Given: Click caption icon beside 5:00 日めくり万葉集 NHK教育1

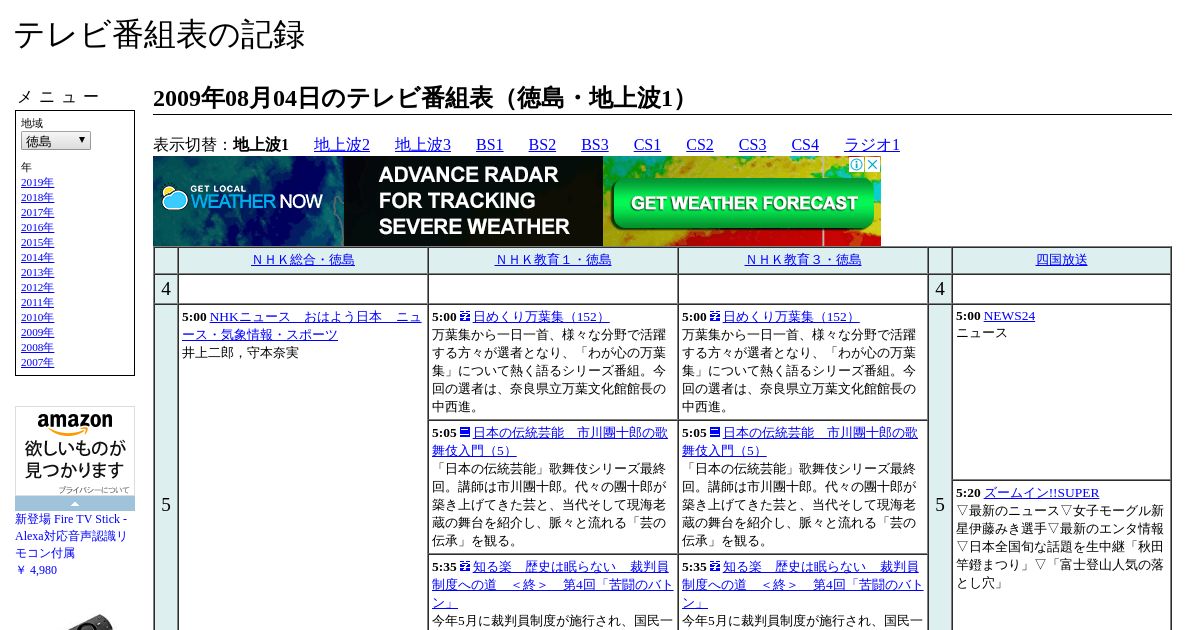Looking at the screenshot, I should 465,316.
